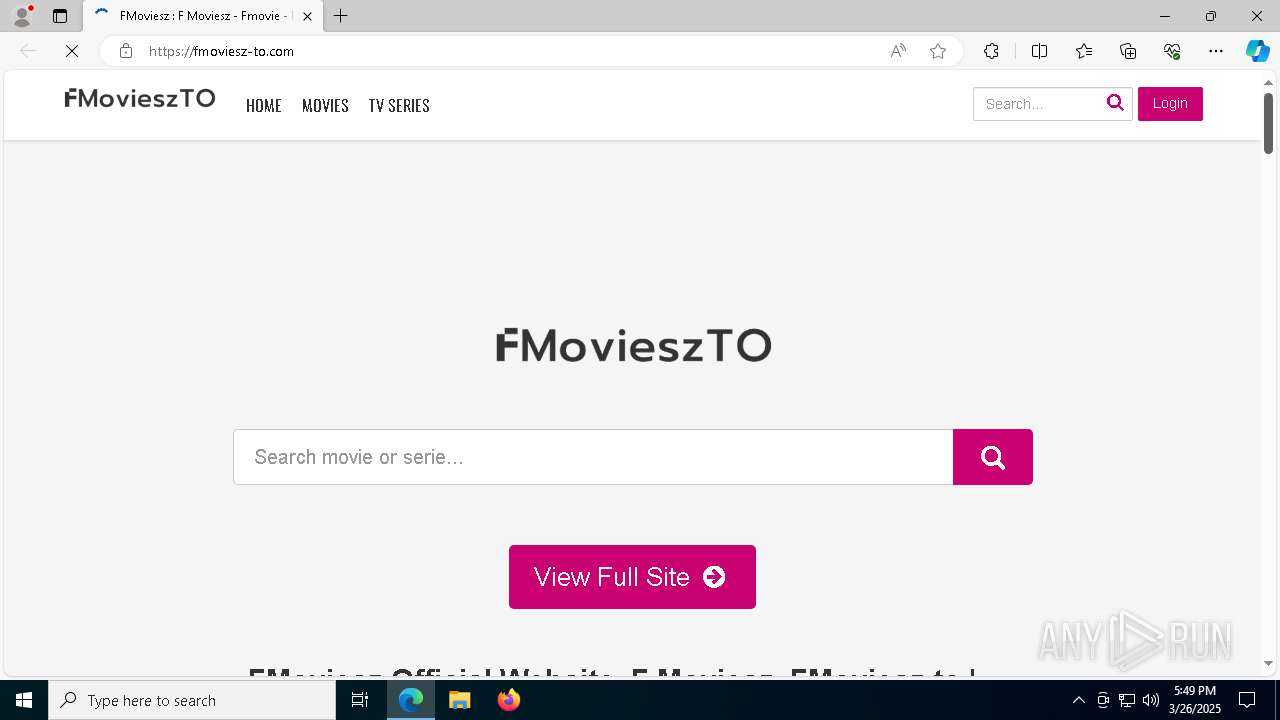Click the Login button

click(1170, 104)
